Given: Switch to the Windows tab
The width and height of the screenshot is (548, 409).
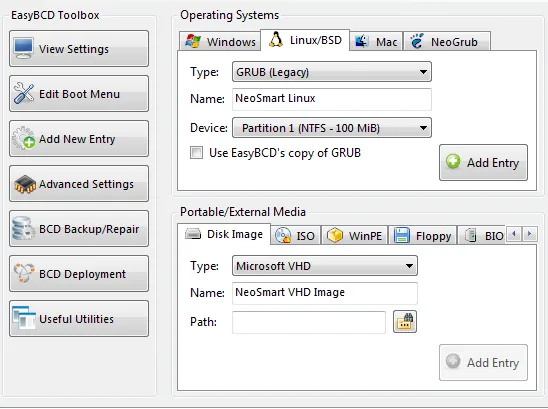Looking at the screenshot, I should point(220,42).
